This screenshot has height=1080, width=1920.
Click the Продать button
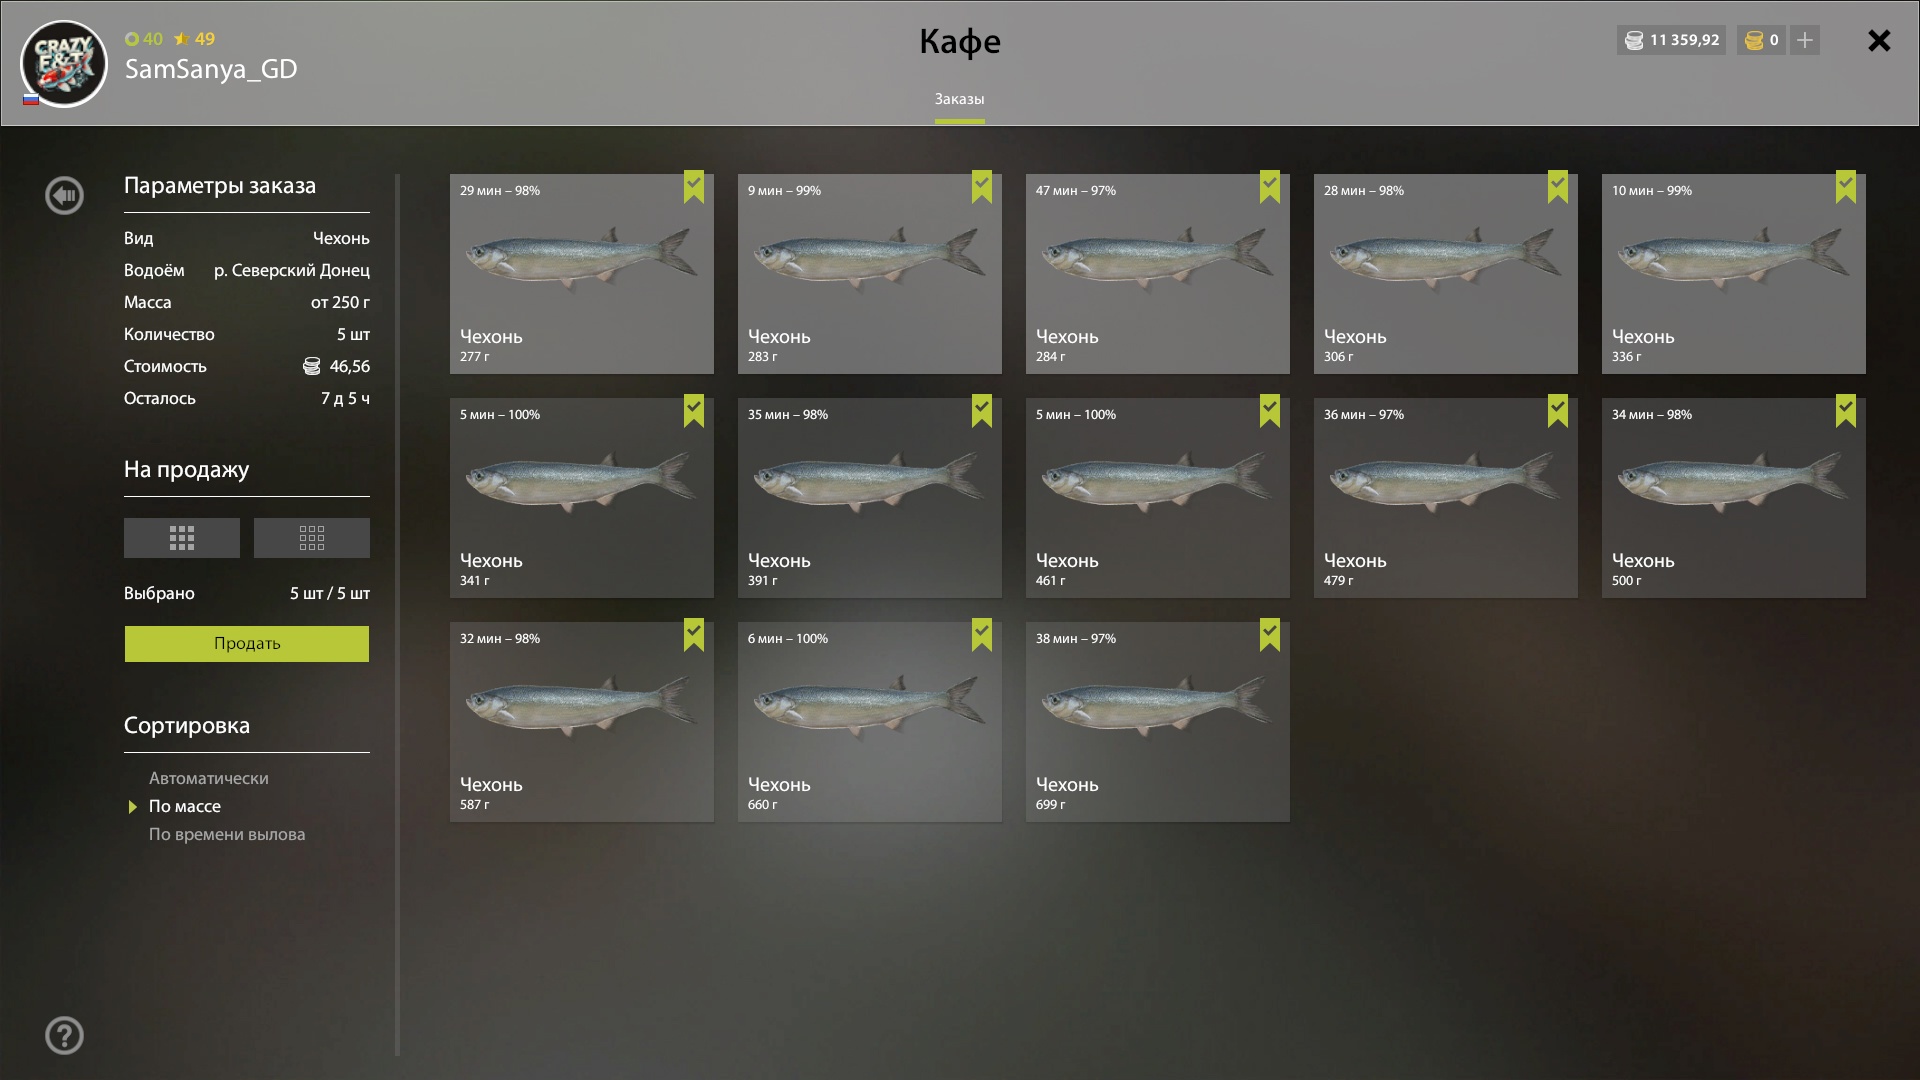point(247,644)
